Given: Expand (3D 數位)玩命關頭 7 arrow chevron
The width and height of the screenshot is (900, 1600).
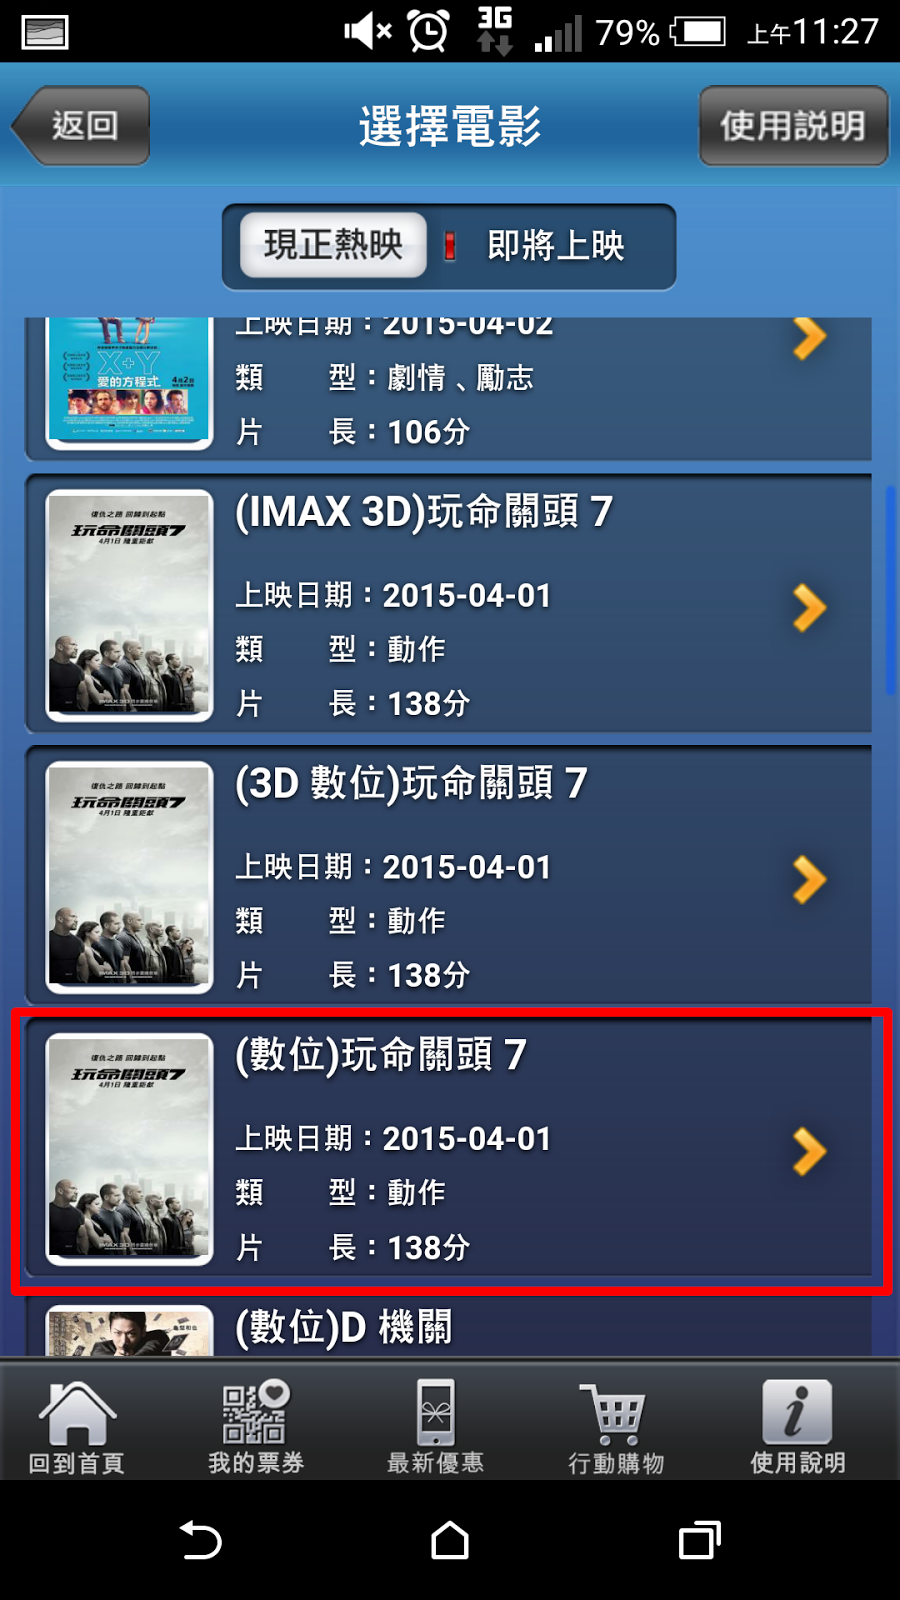Looking at the screenshot, I should coord(809,880).
